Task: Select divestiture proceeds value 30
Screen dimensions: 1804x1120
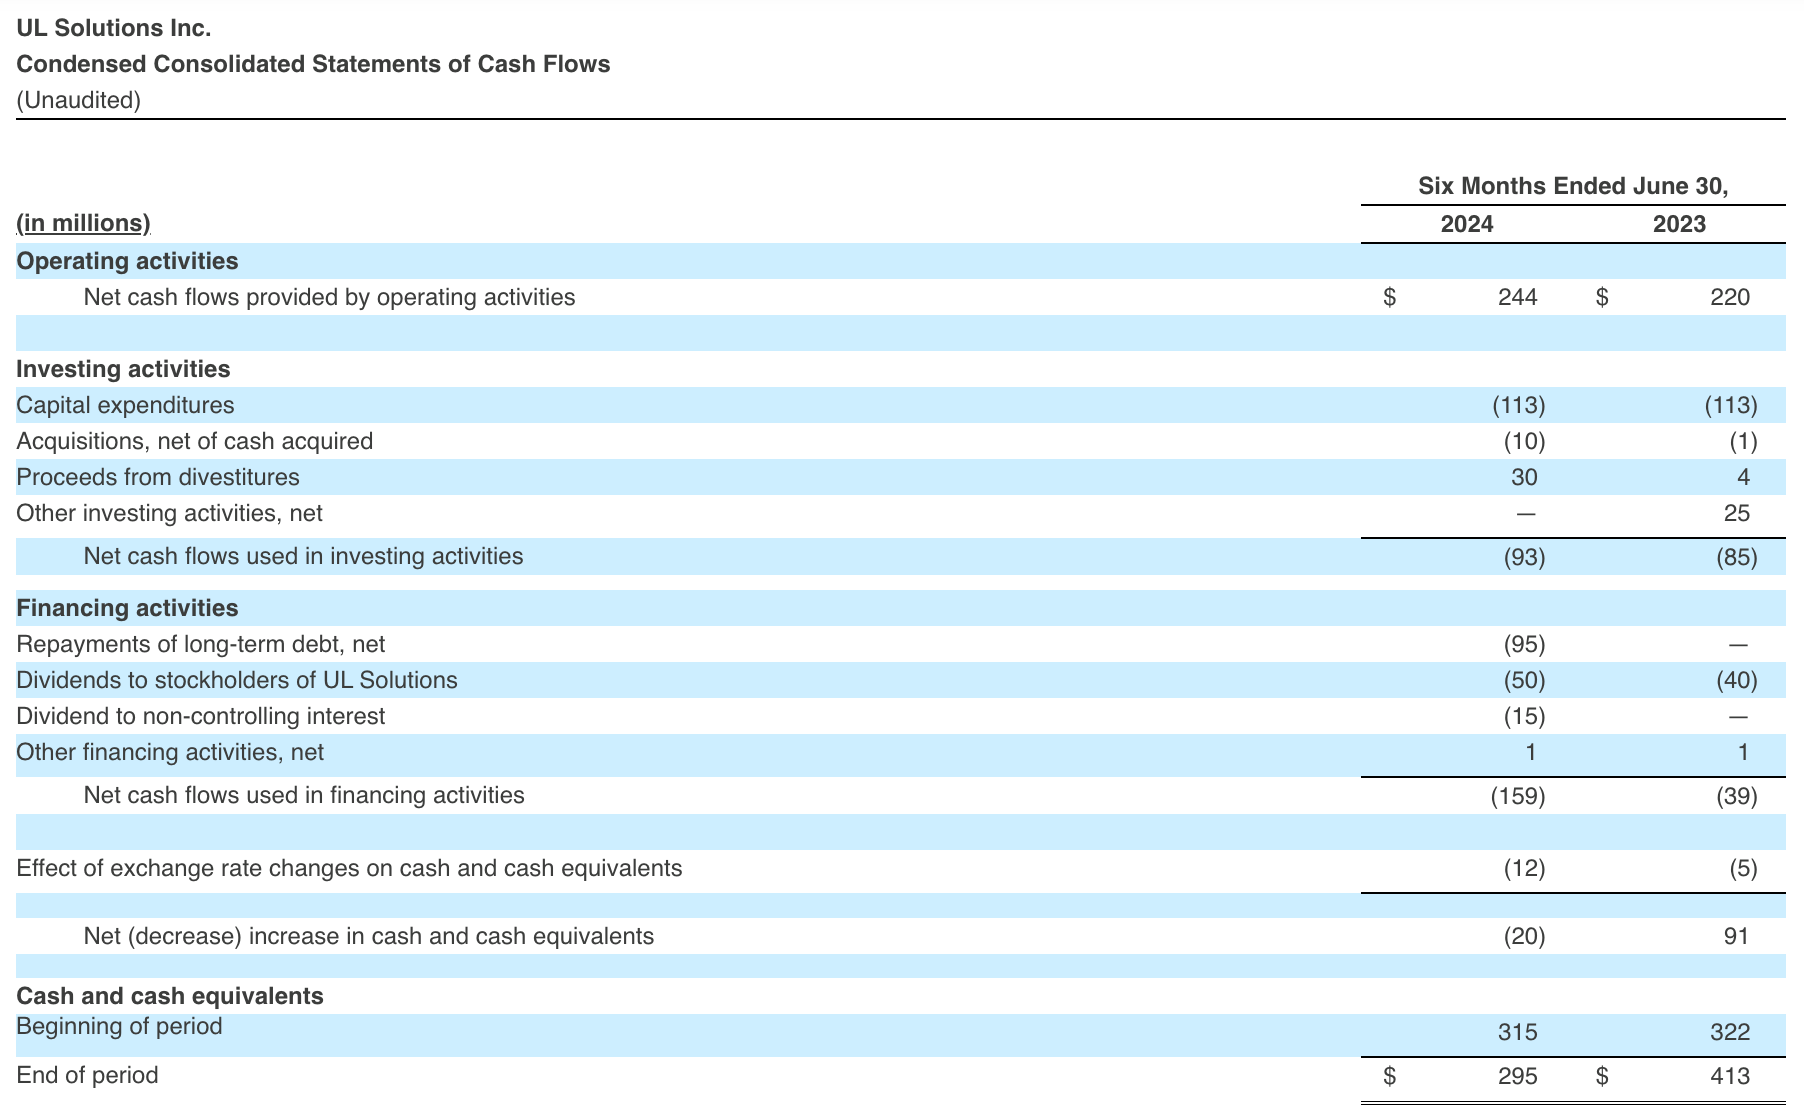Action: point(1524,477)
